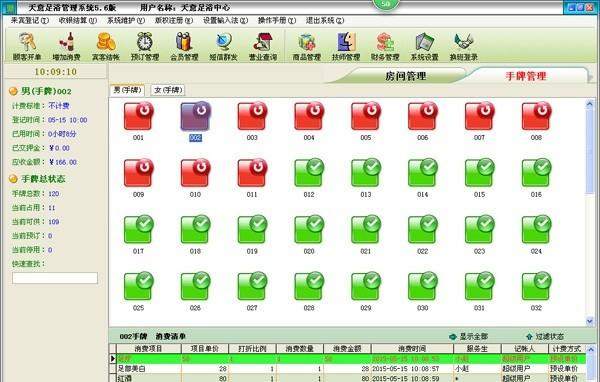Select available green card 027
Image resolution: width=600 pixels, height=382 pixels.
252,286
